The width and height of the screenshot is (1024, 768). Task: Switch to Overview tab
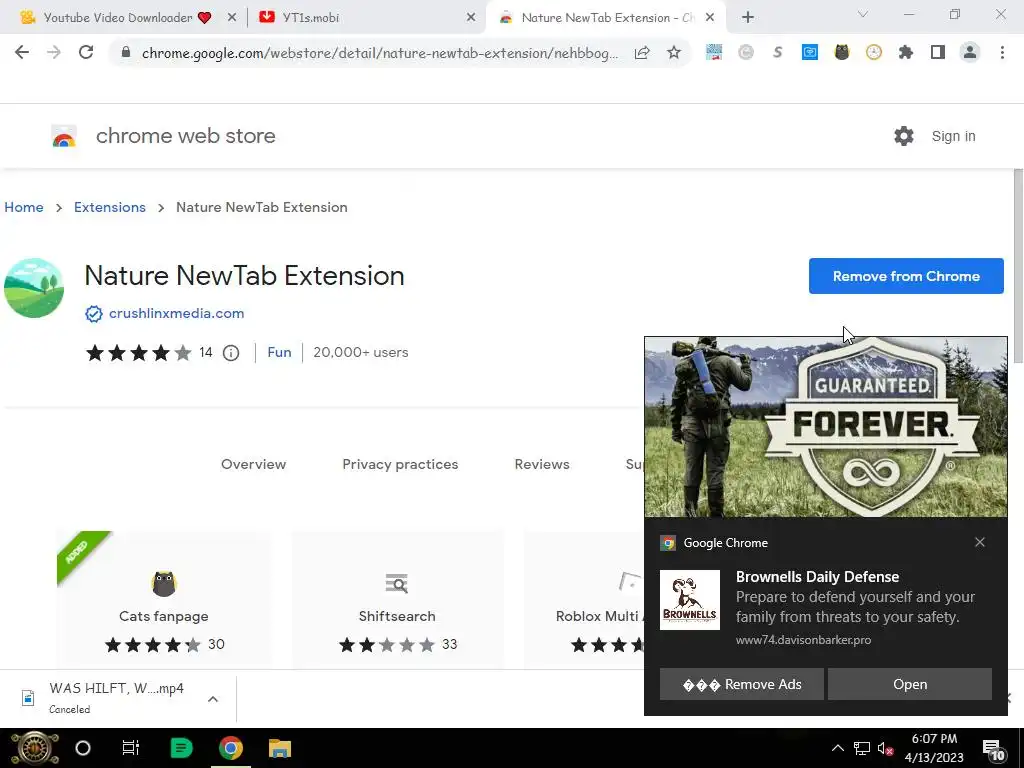(x=253, y=464)
